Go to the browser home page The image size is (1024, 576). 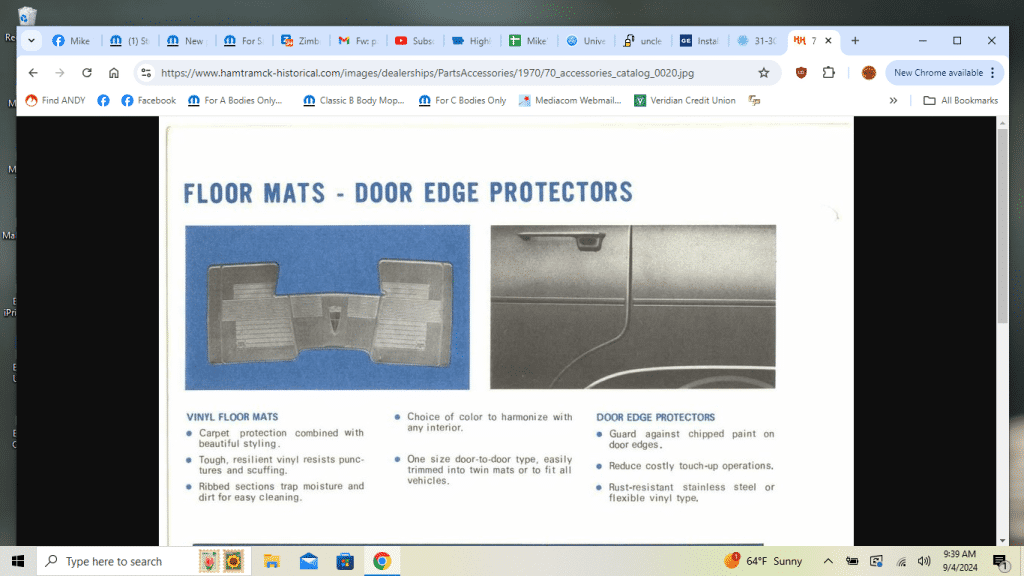pyautogui.click(x=114, y=73)
